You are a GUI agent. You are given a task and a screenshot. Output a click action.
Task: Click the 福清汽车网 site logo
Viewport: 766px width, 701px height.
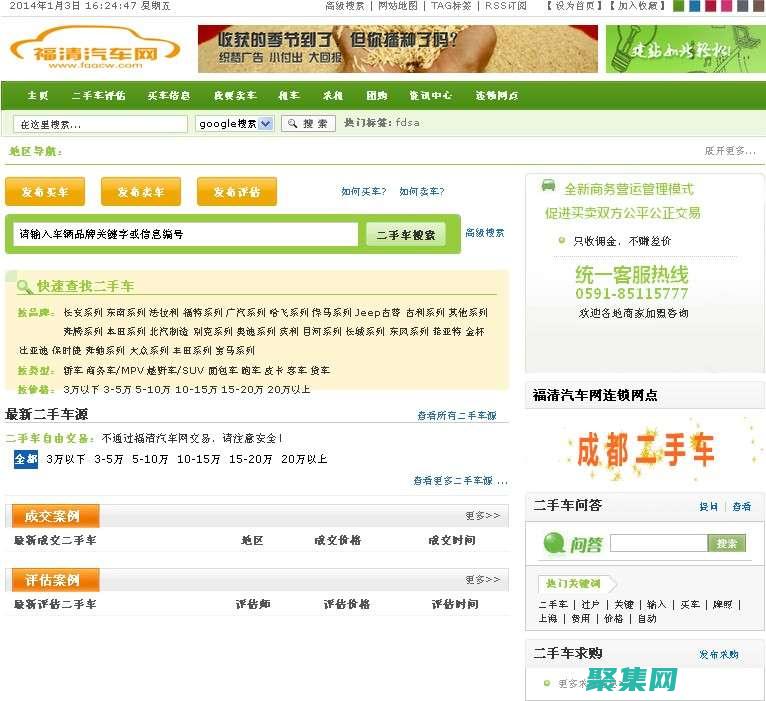pos(94,49)
